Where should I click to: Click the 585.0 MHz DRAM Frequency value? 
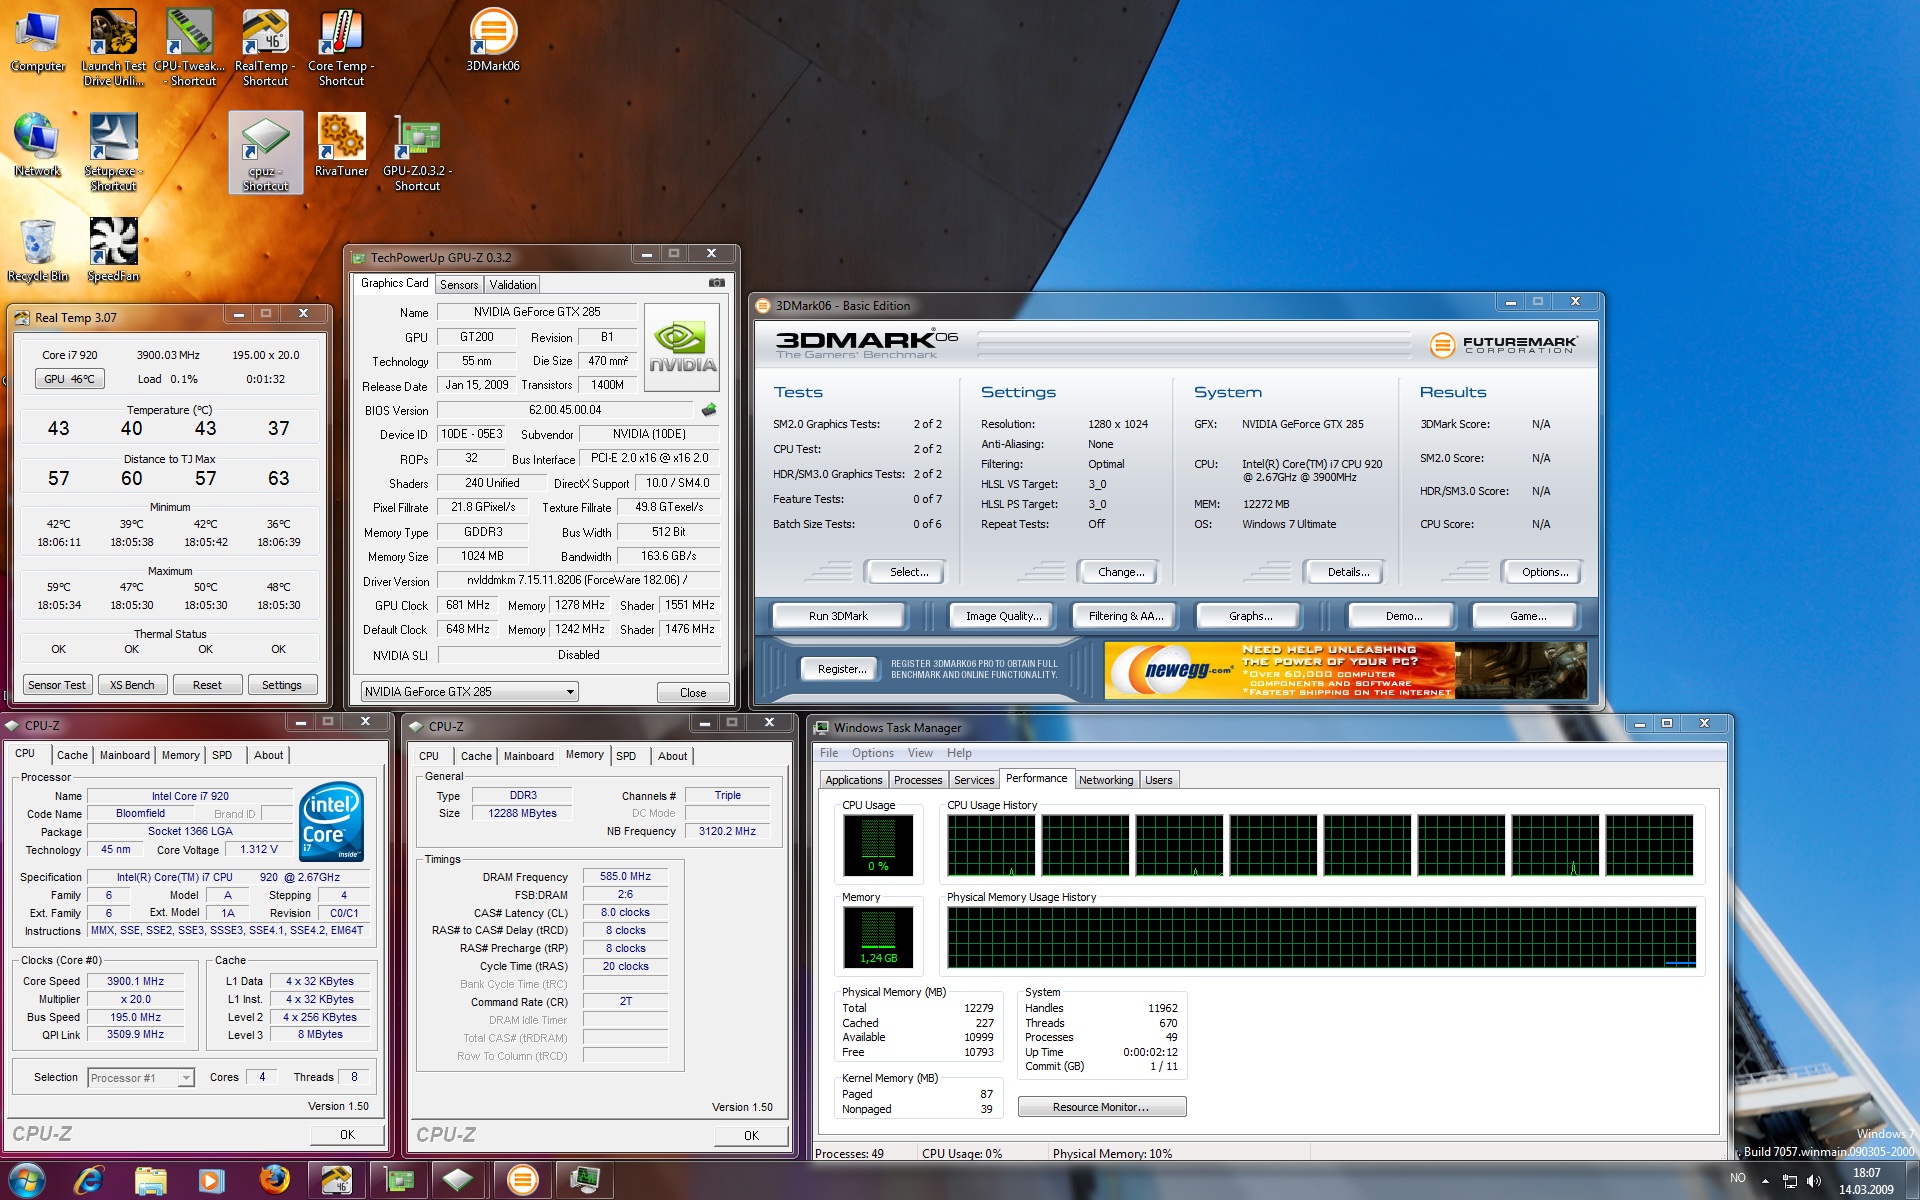pyautogui.click(x=625, y=876)
